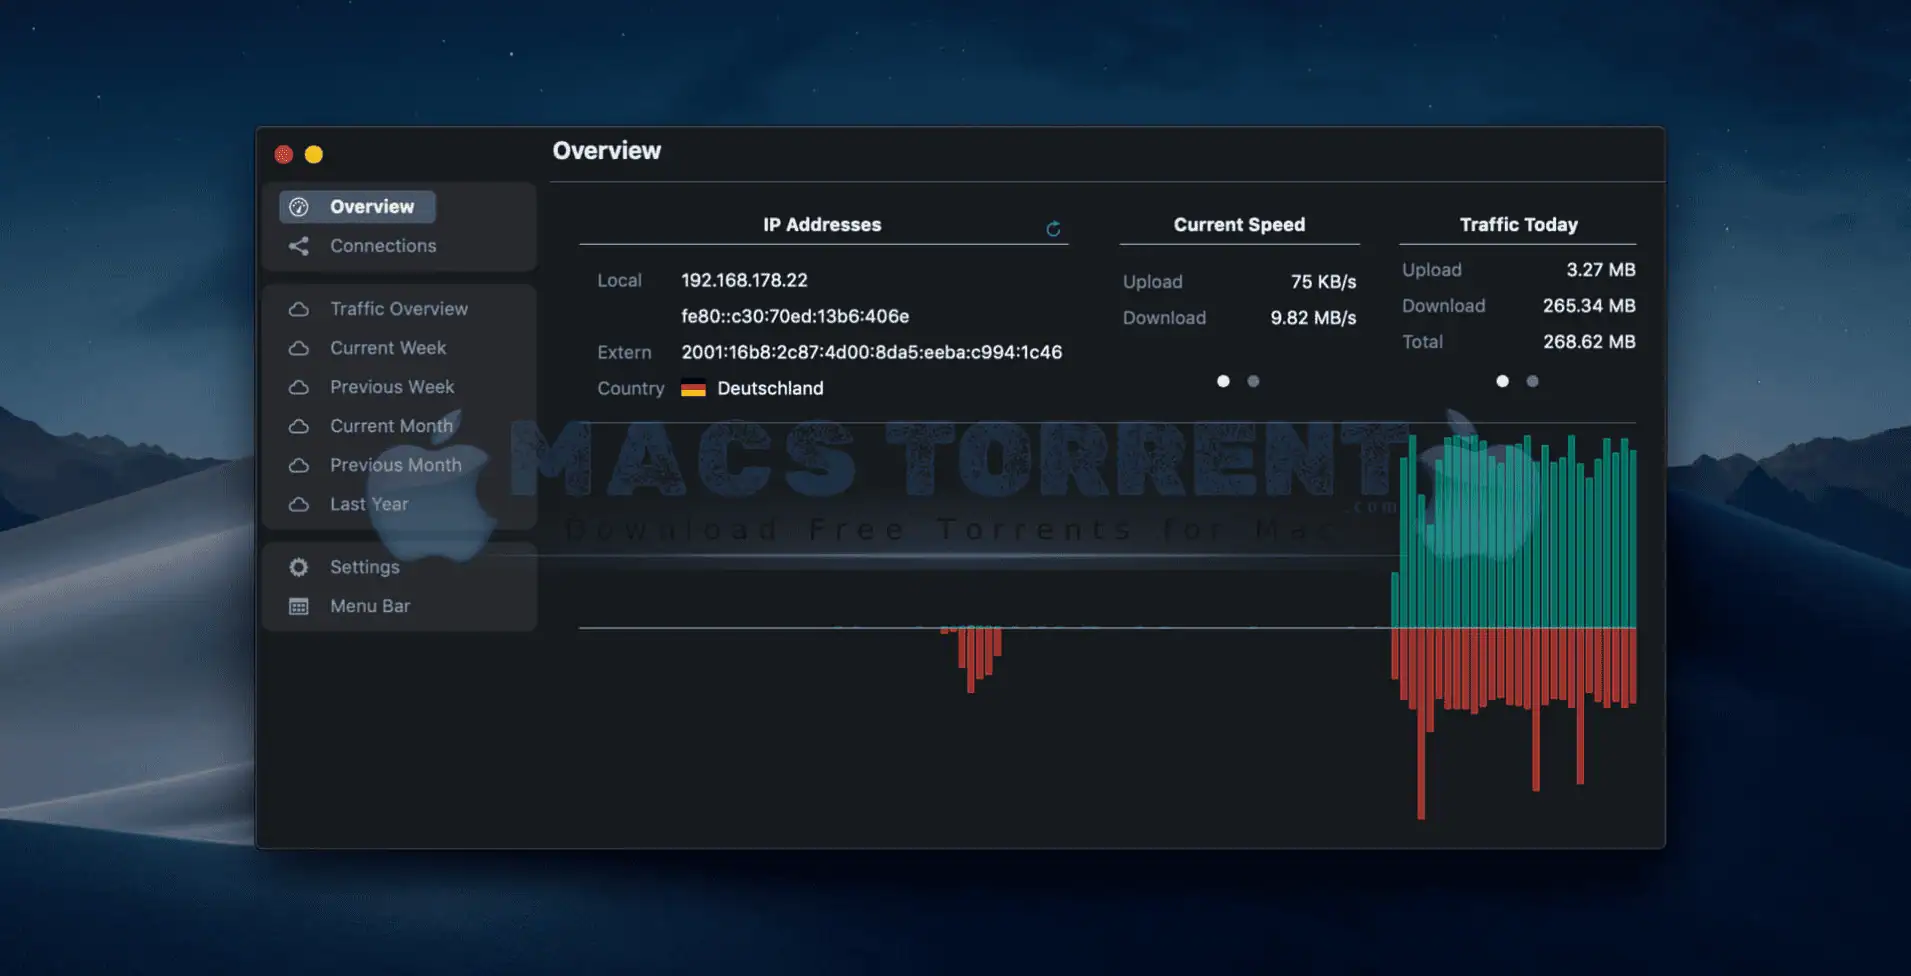Open Menu Bar preferences

pyautogui.click(x=370, y=606)
